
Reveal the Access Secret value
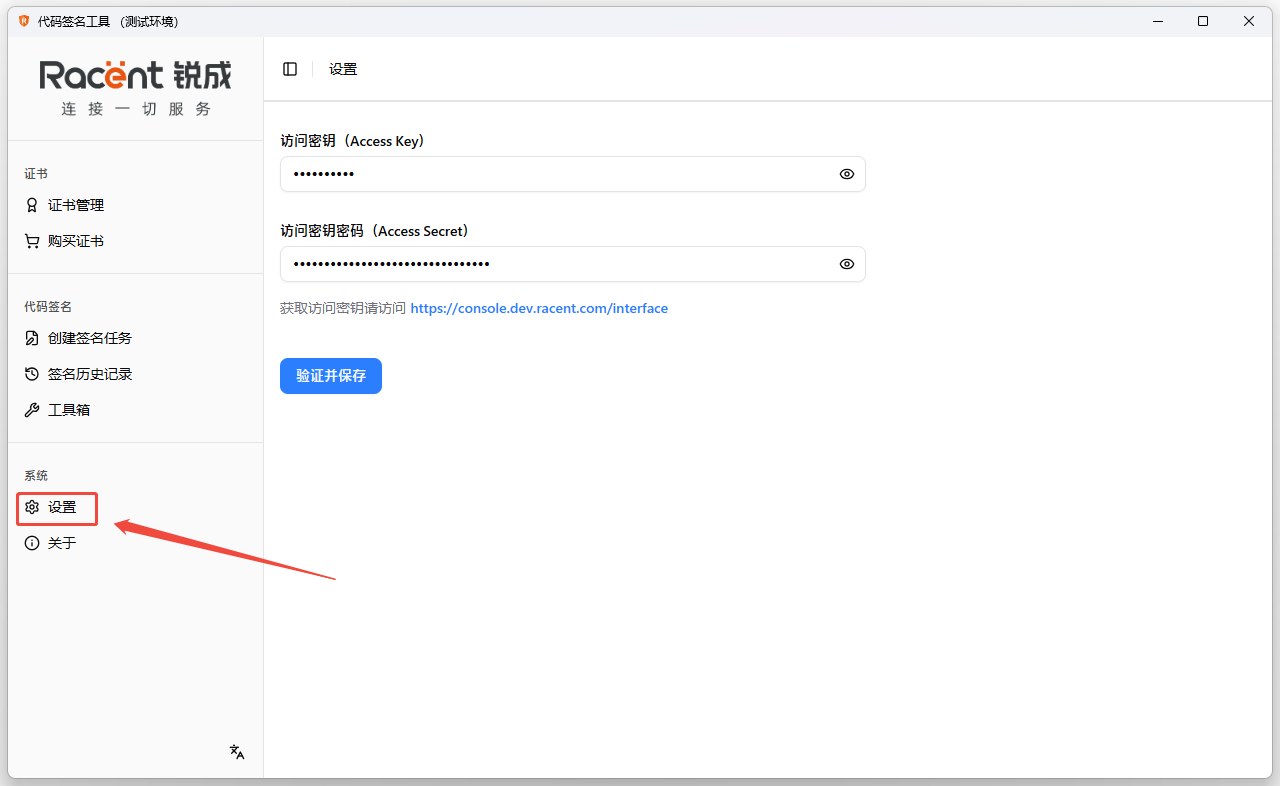point(847,264)
